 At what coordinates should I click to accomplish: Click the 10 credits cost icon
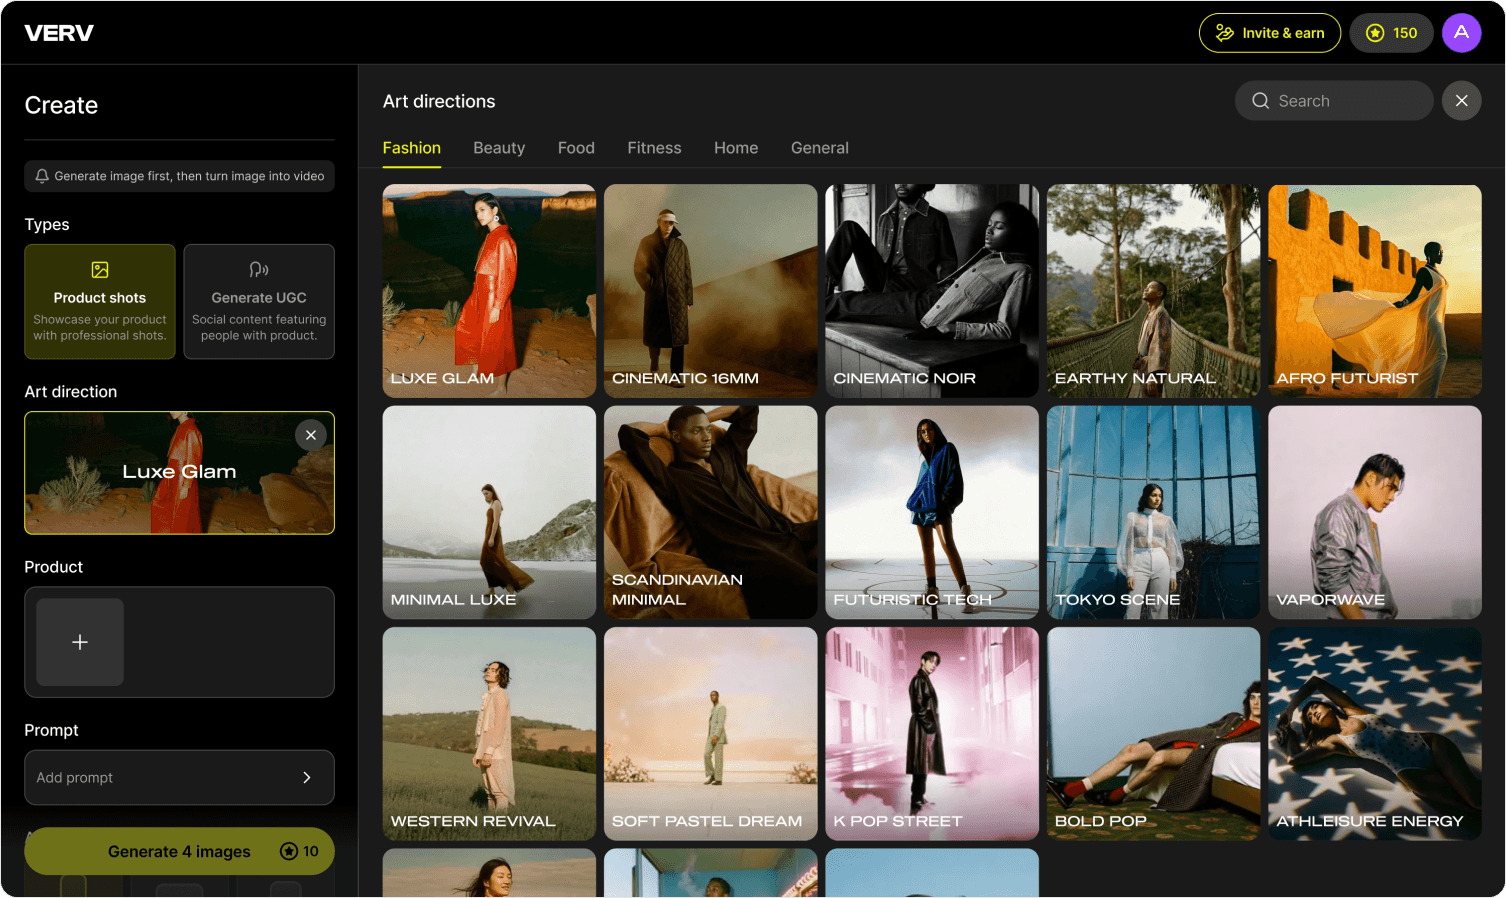click(289, 851)
